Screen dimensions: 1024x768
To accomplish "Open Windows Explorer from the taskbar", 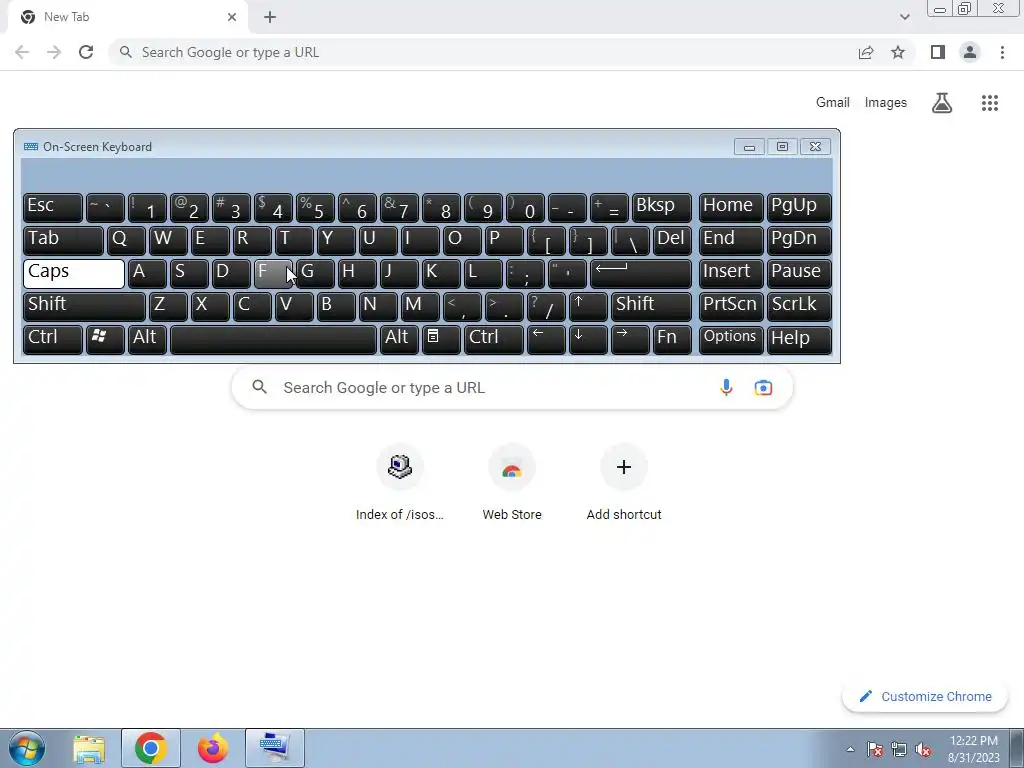I will click(x=89, y=748).
